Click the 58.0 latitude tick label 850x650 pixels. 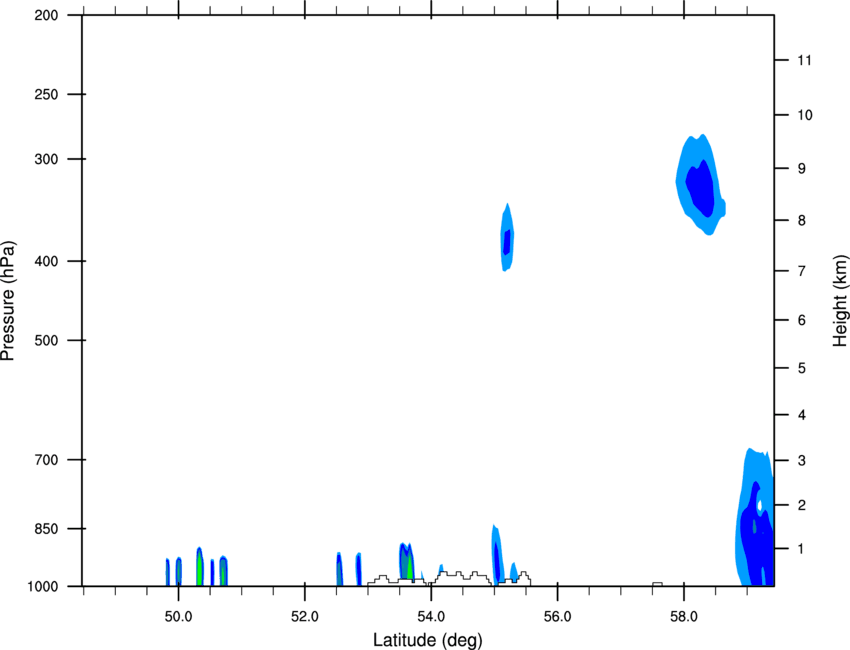684,617
